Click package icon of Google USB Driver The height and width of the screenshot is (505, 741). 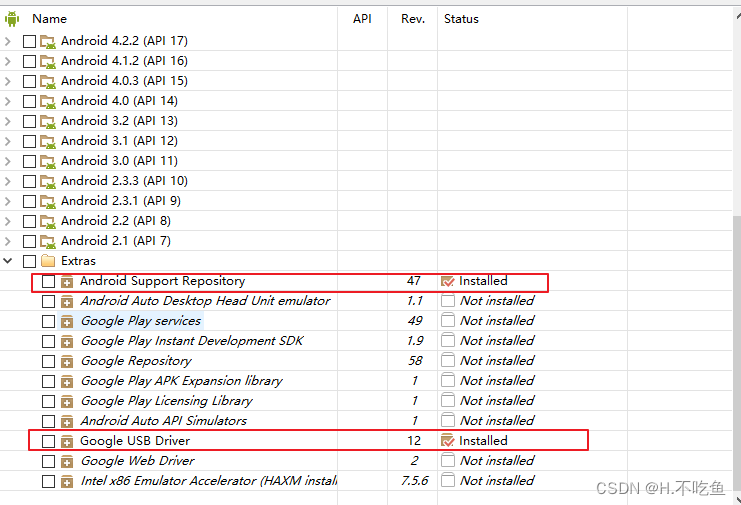click(x=67, y=442)
